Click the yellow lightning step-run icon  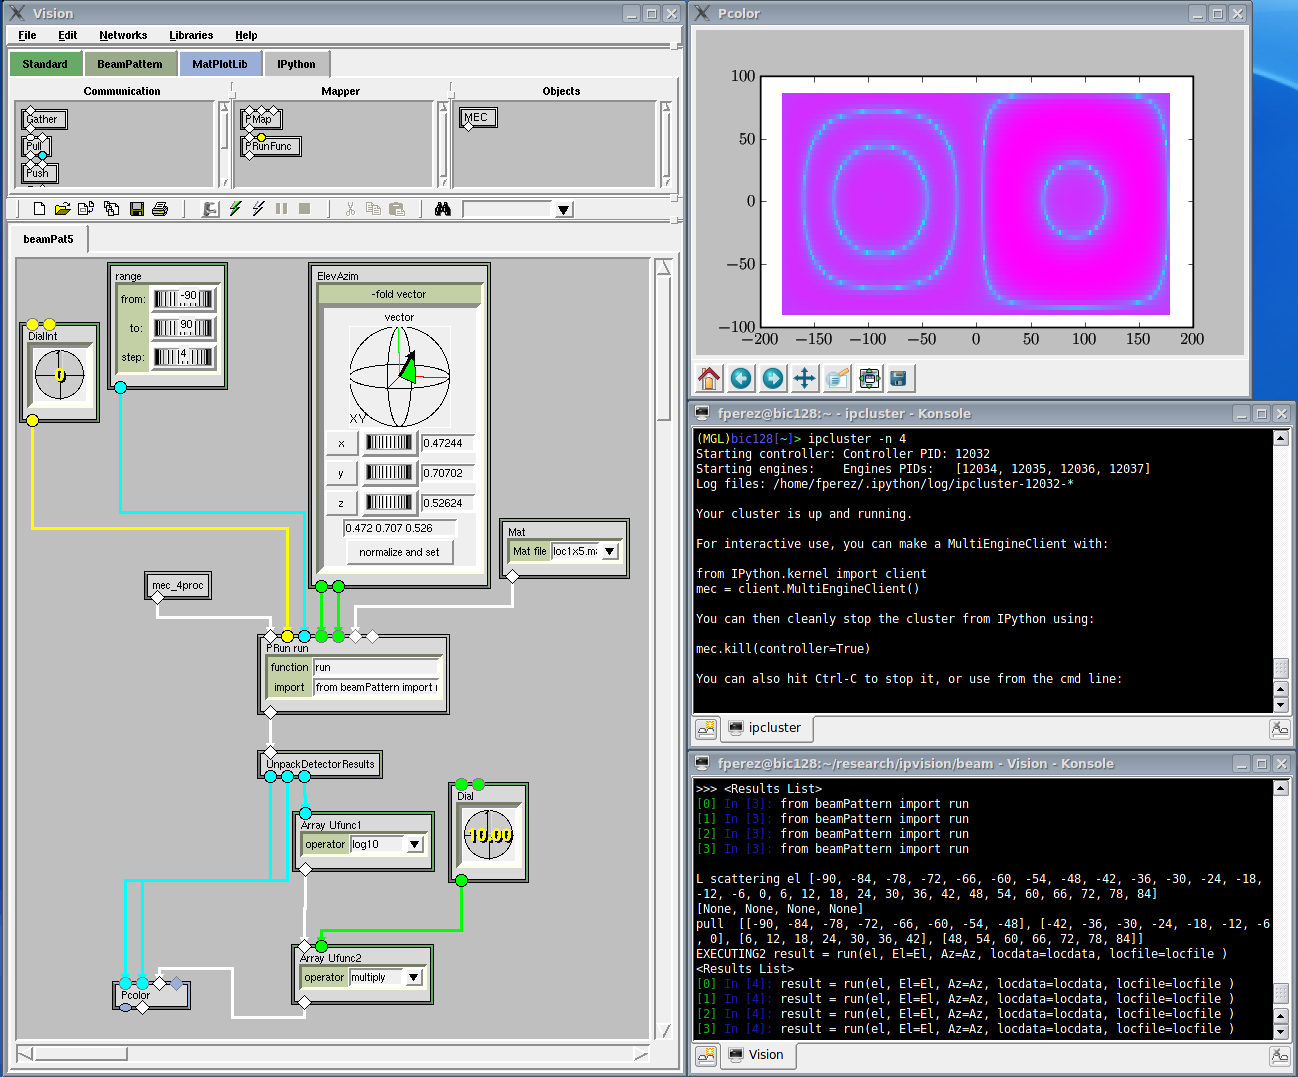(258, 209)
